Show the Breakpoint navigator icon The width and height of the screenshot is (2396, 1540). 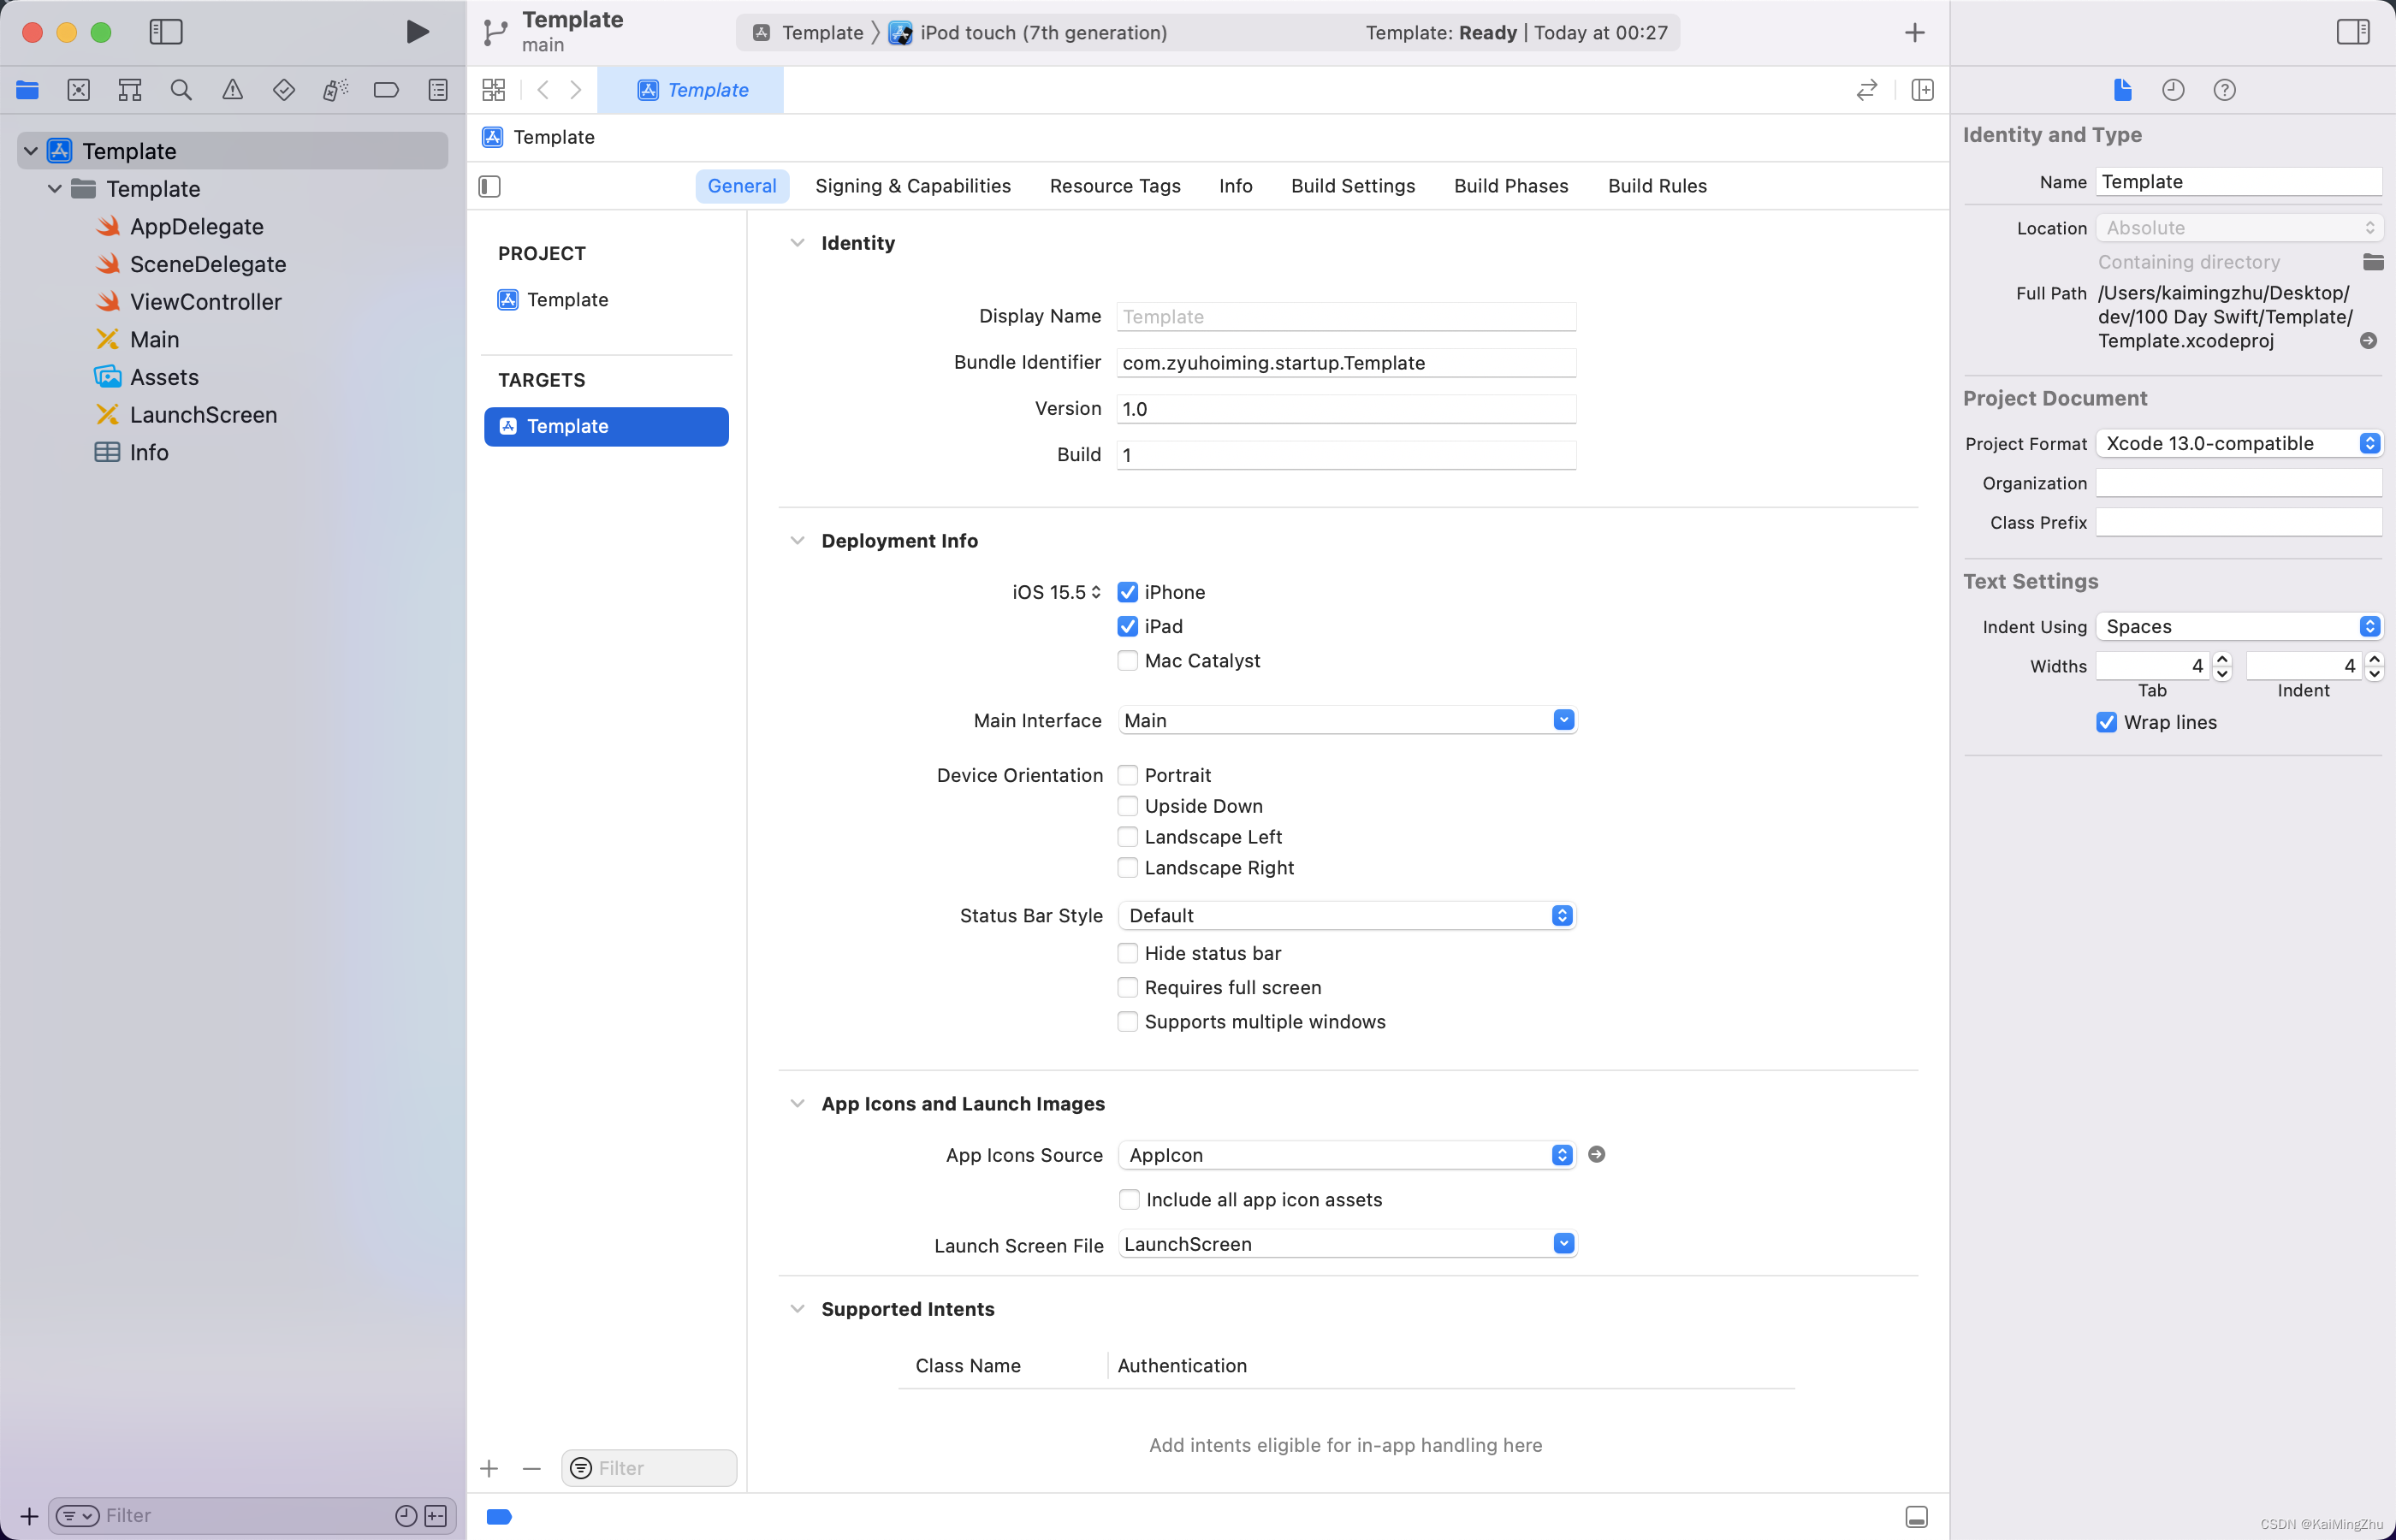point(386,90)
